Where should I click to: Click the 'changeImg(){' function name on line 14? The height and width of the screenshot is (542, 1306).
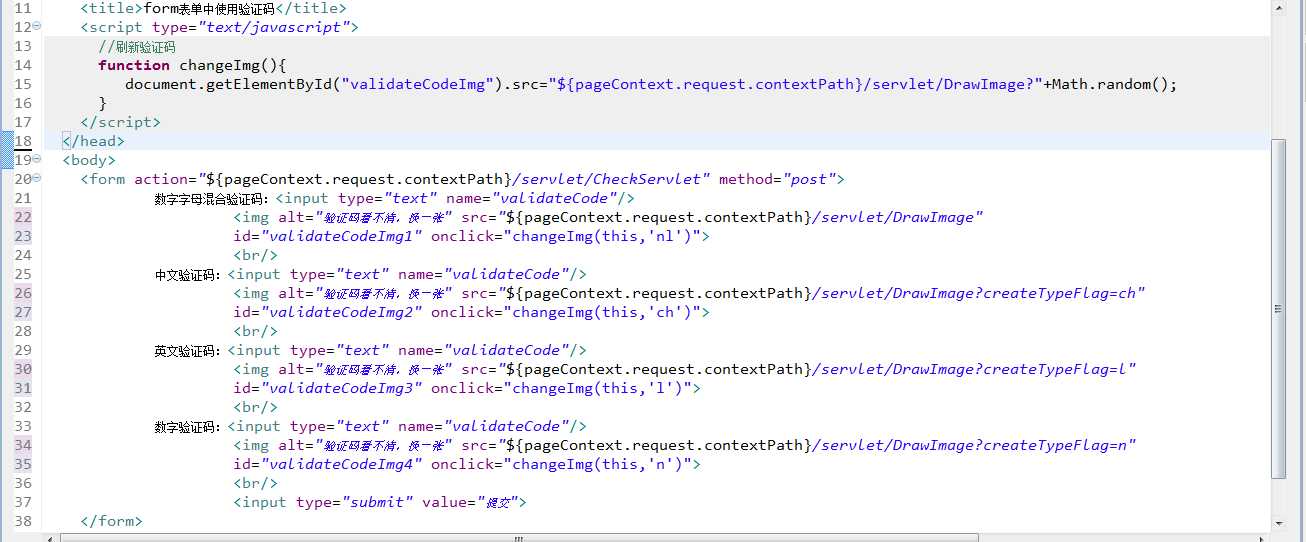tap(232, 65)
